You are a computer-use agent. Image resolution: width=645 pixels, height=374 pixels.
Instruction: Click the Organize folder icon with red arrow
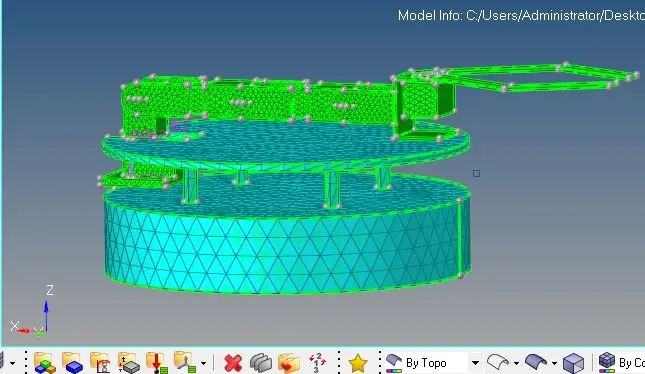289,363
